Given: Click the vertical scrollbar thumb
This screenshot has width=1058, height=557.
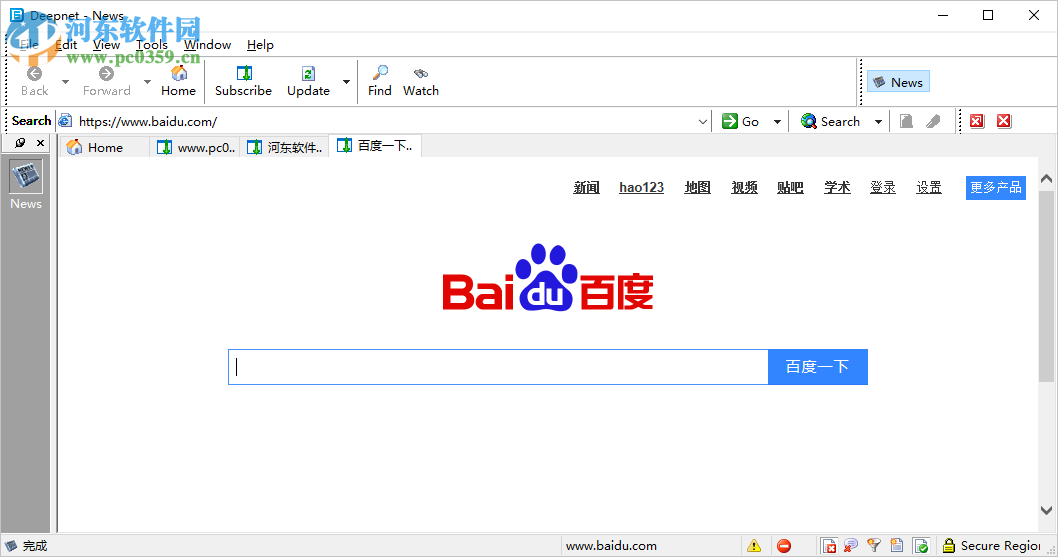Looking at the screenshot, I should pos(1047,286).
